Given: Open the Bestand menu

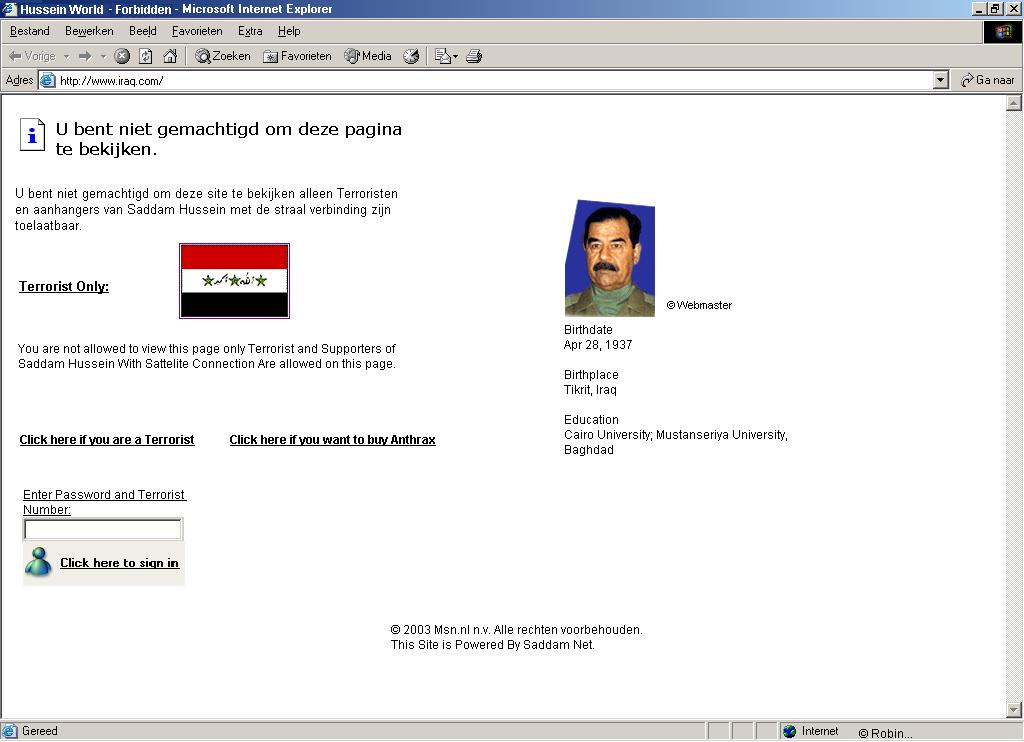Looking at the screenshot, I should (29, 31).
